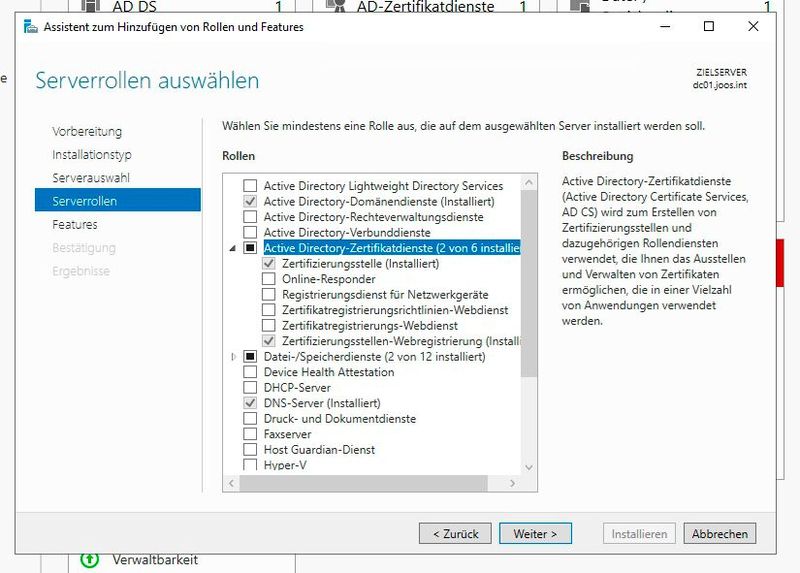Toggle Active Directory-Domänendienste checkbox
800x573 pixels.
[x=250, y=201]
